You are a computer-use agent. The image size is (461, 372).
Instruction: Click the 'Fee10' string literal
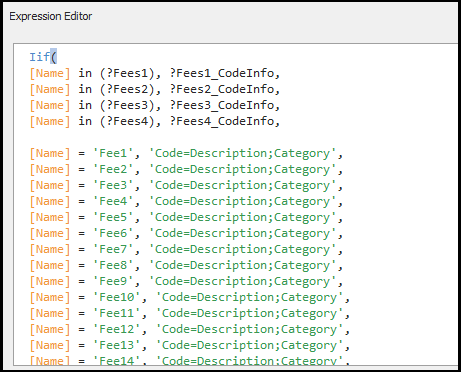point(117,297)
